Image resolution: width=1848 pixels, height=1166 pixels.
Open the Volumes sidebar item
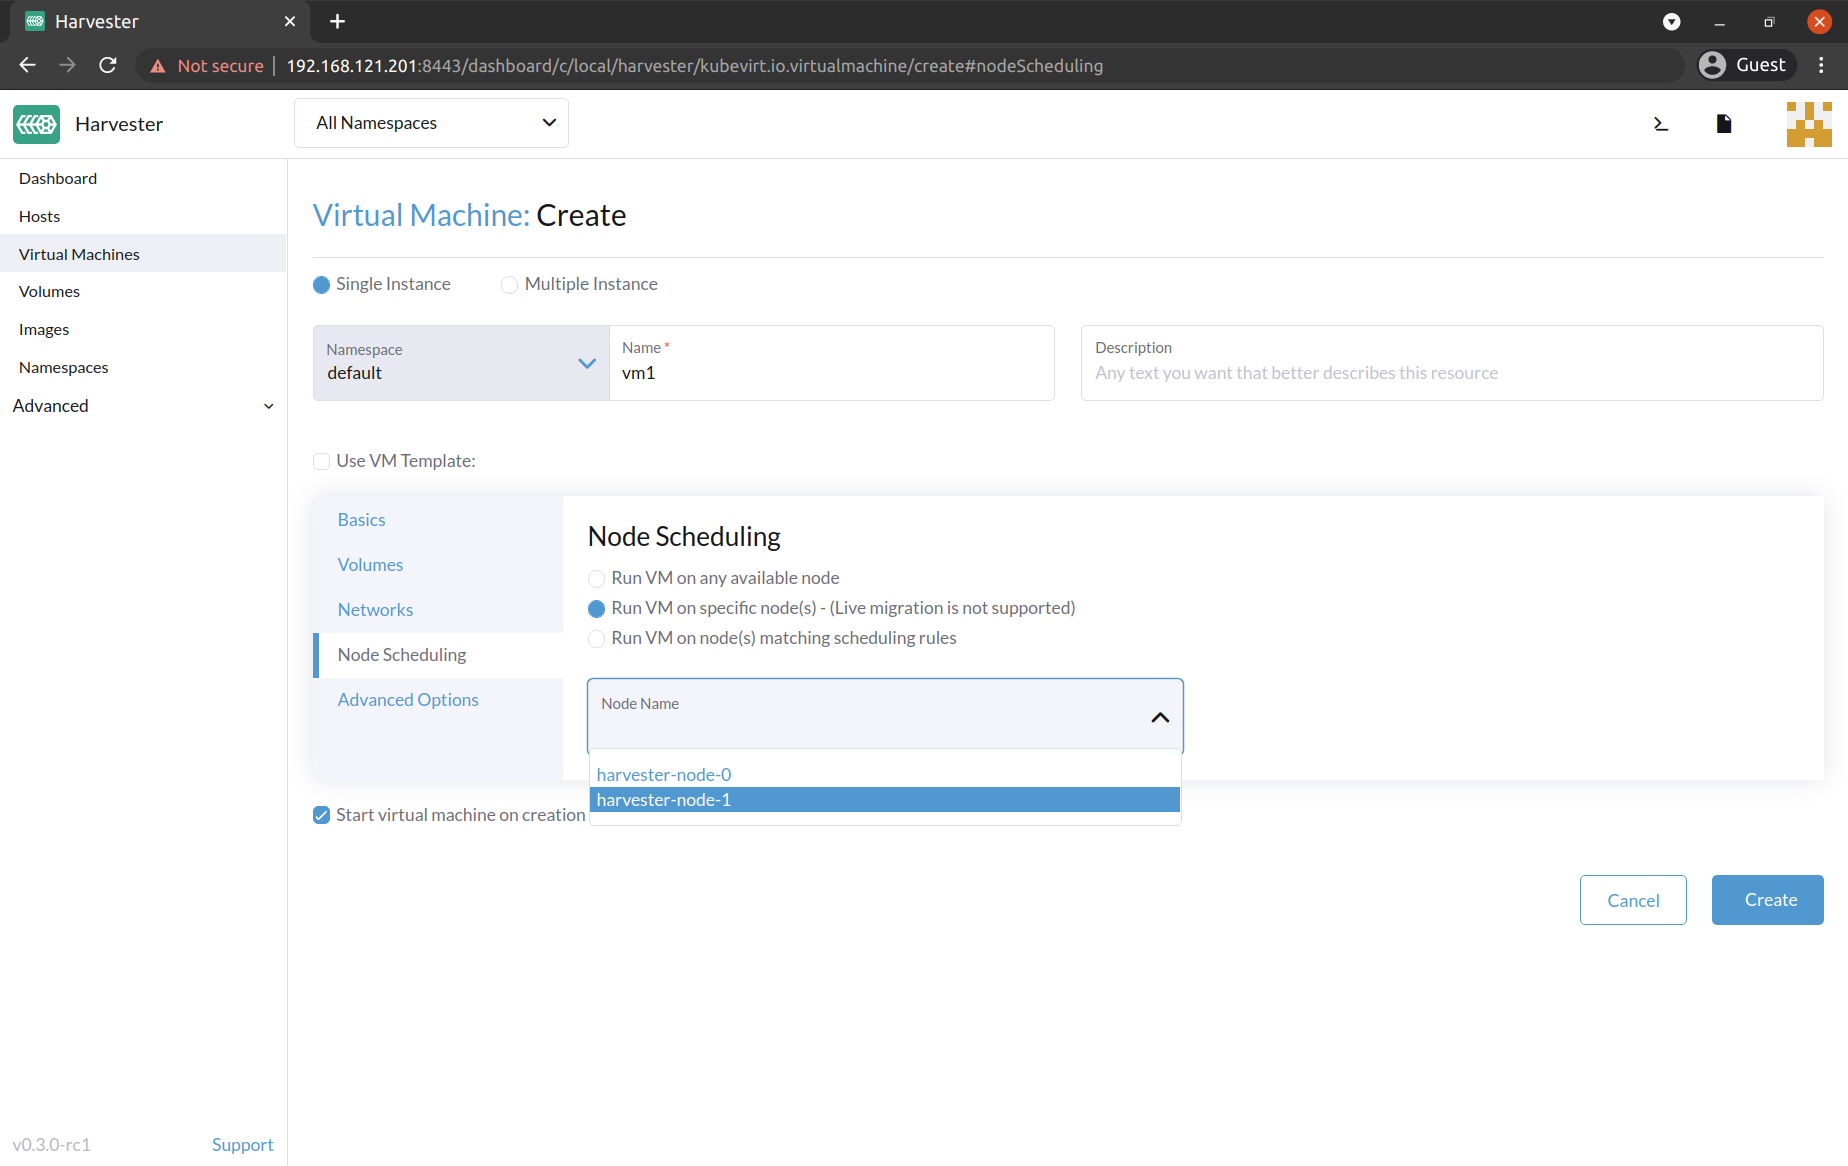tap(143, 291)
